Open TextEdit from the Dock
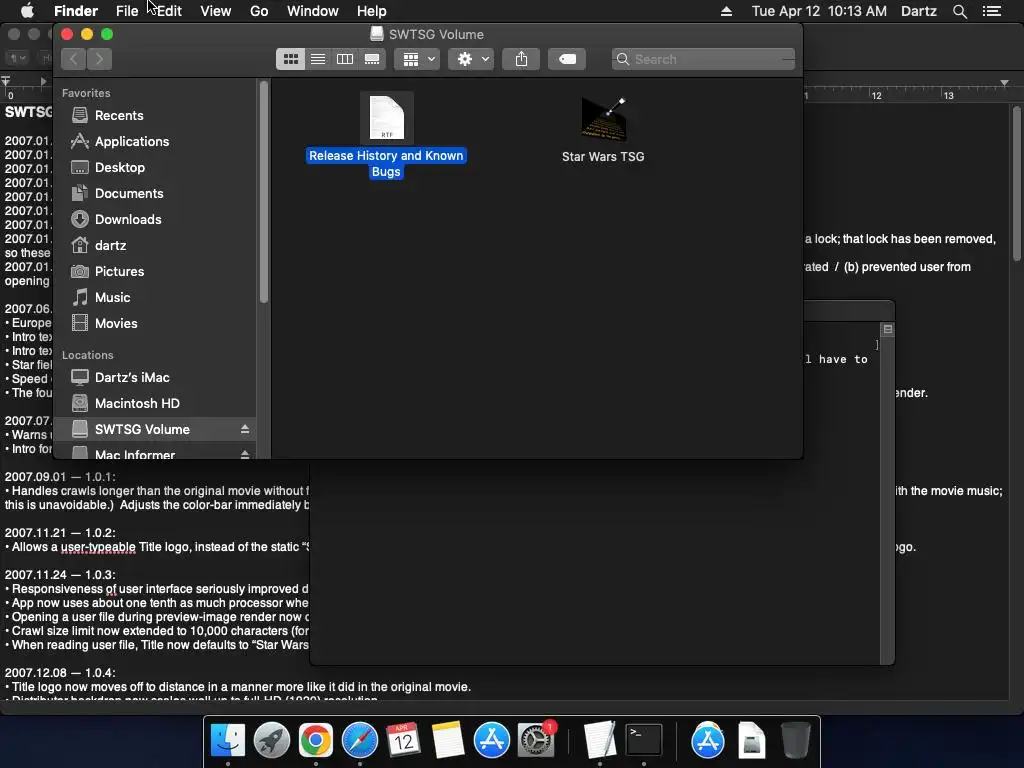The image size is (1024, 768). pyautogui.click(x=600, y=741)
